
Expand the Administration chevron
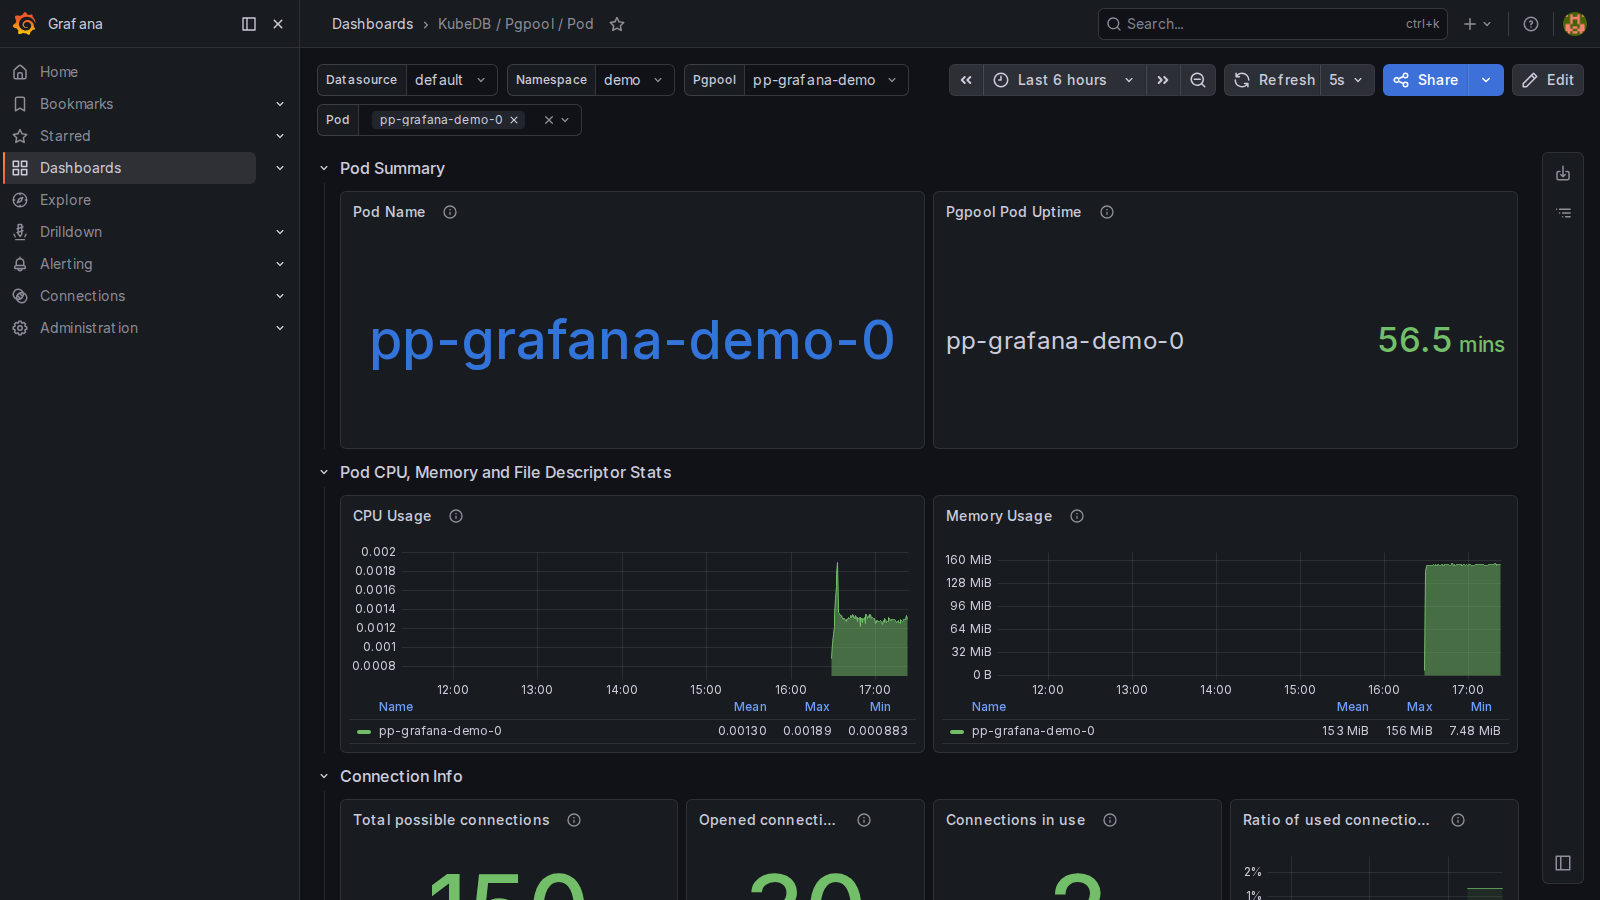280,328
